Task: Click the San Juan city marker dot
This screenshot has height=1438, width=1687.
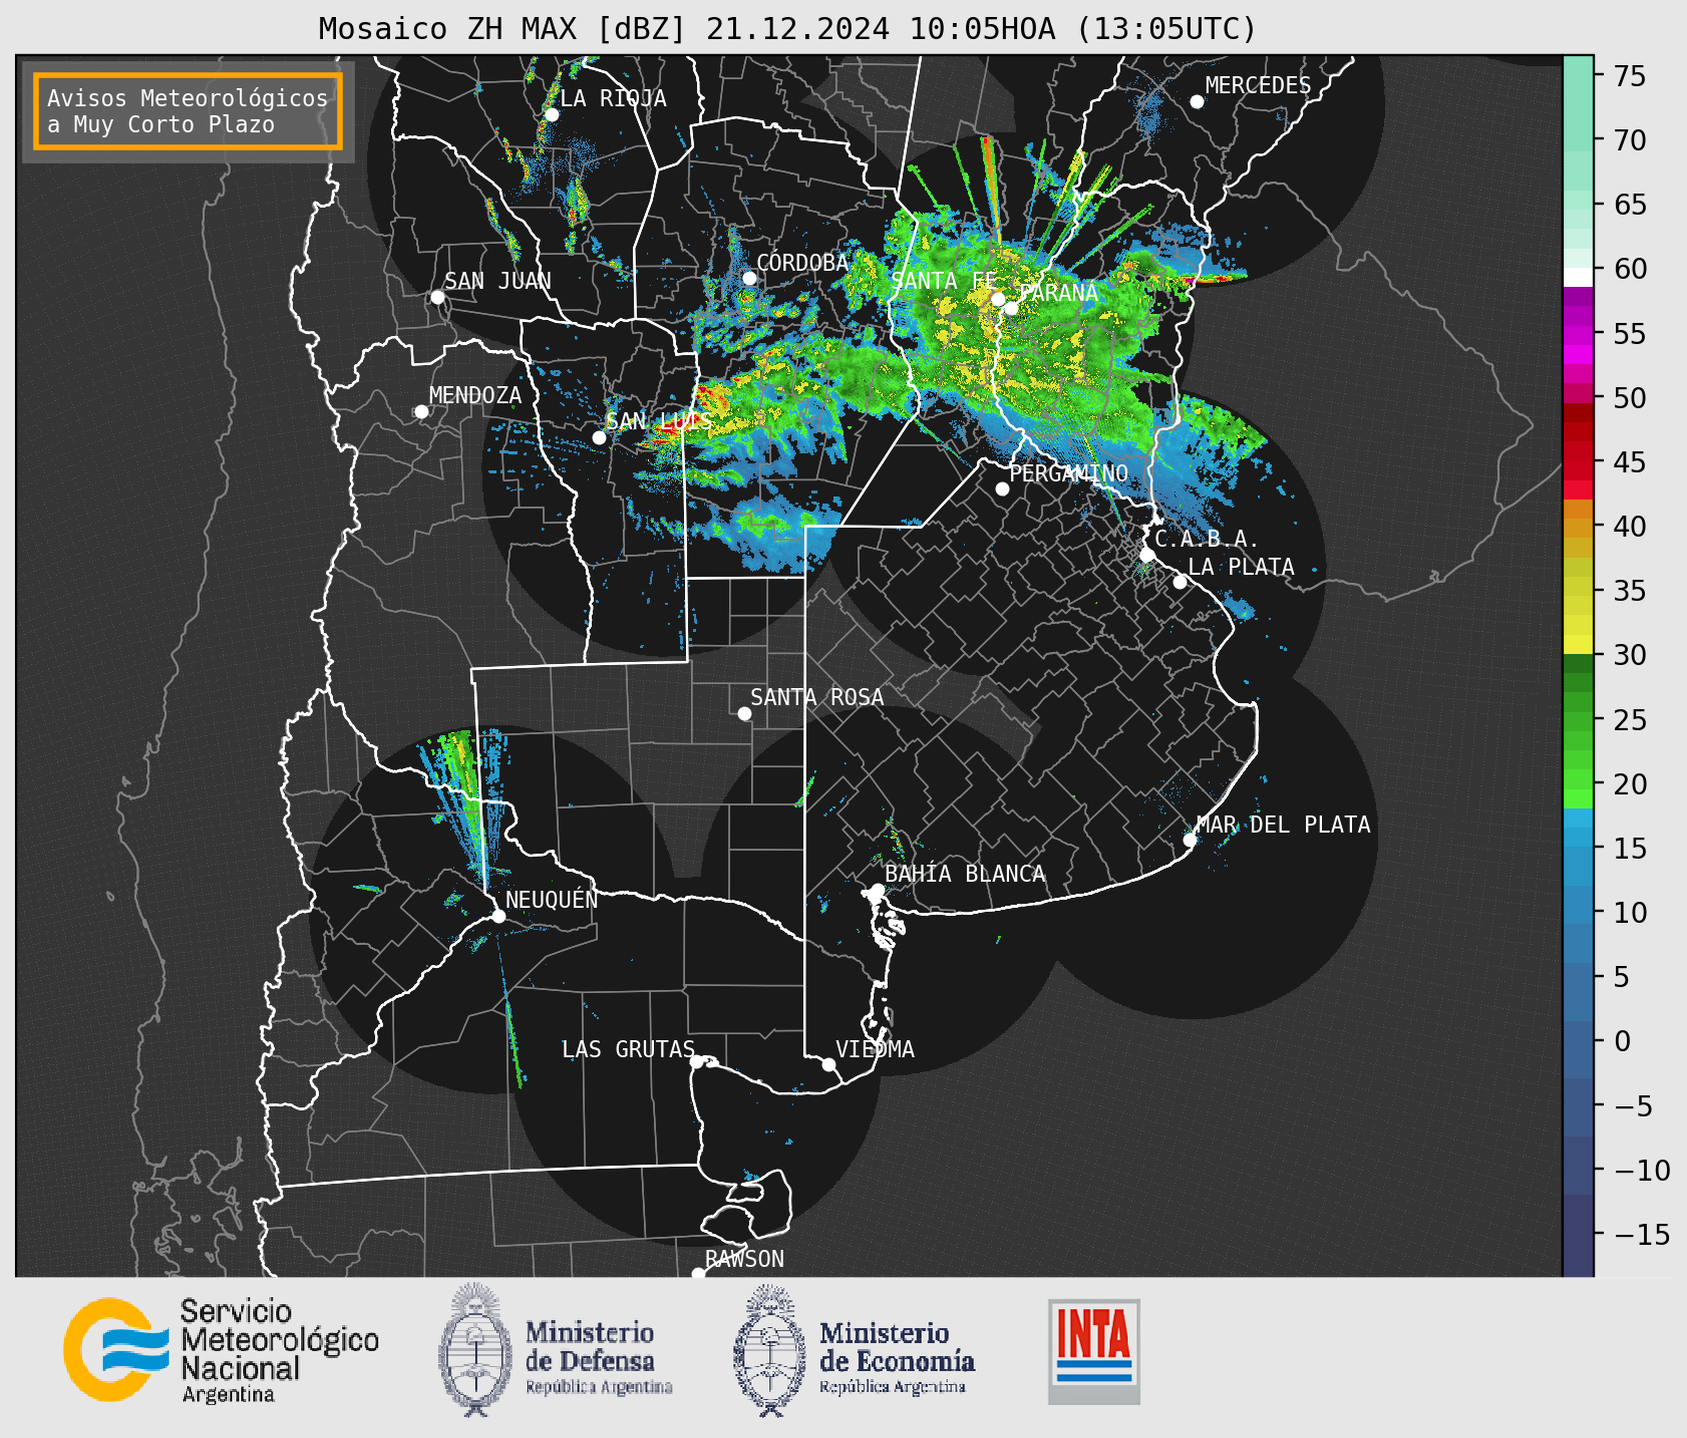Action: pyautogui.click(x=437, y=297)
